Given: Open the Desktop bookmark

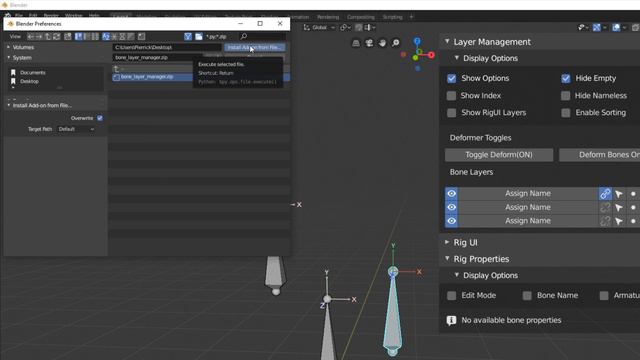Looking at the screenshot, I should tap(29, 81).
